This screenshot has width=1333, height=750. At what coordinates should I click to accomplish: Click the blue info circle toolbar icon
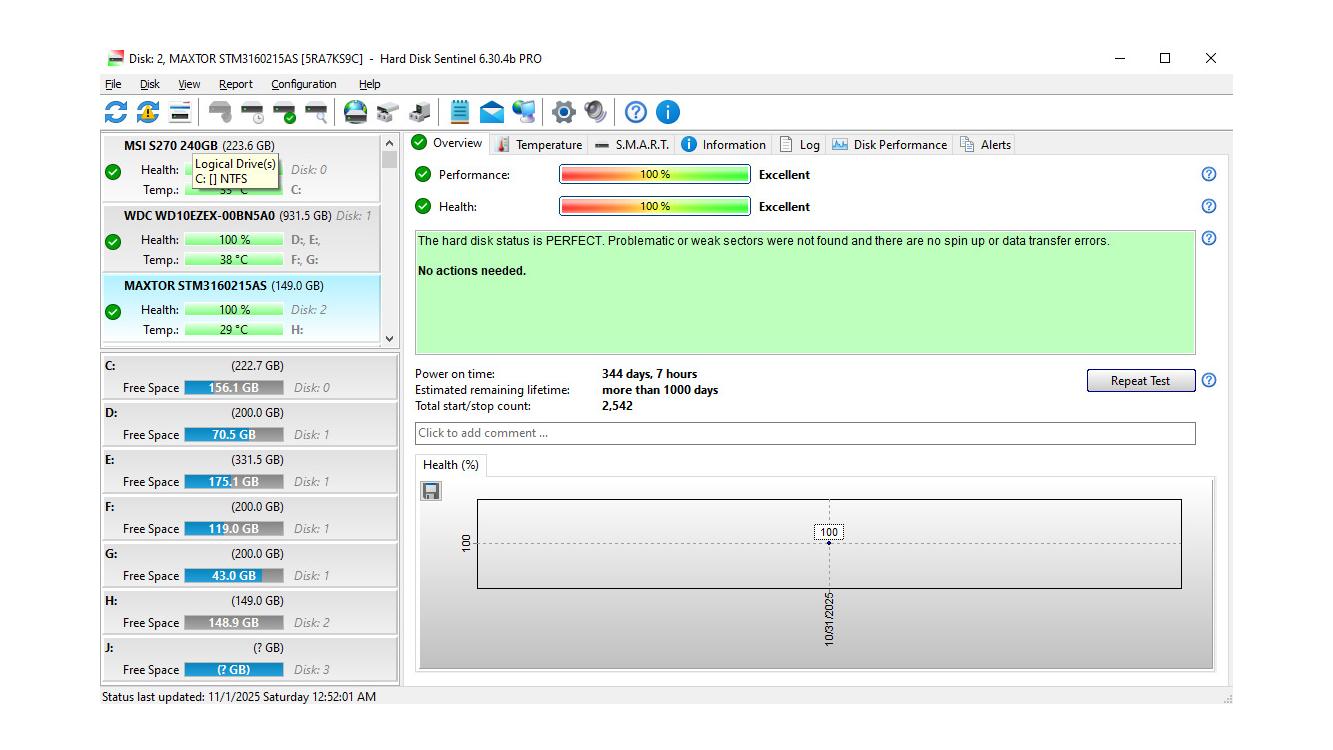(x=667, y=112)
